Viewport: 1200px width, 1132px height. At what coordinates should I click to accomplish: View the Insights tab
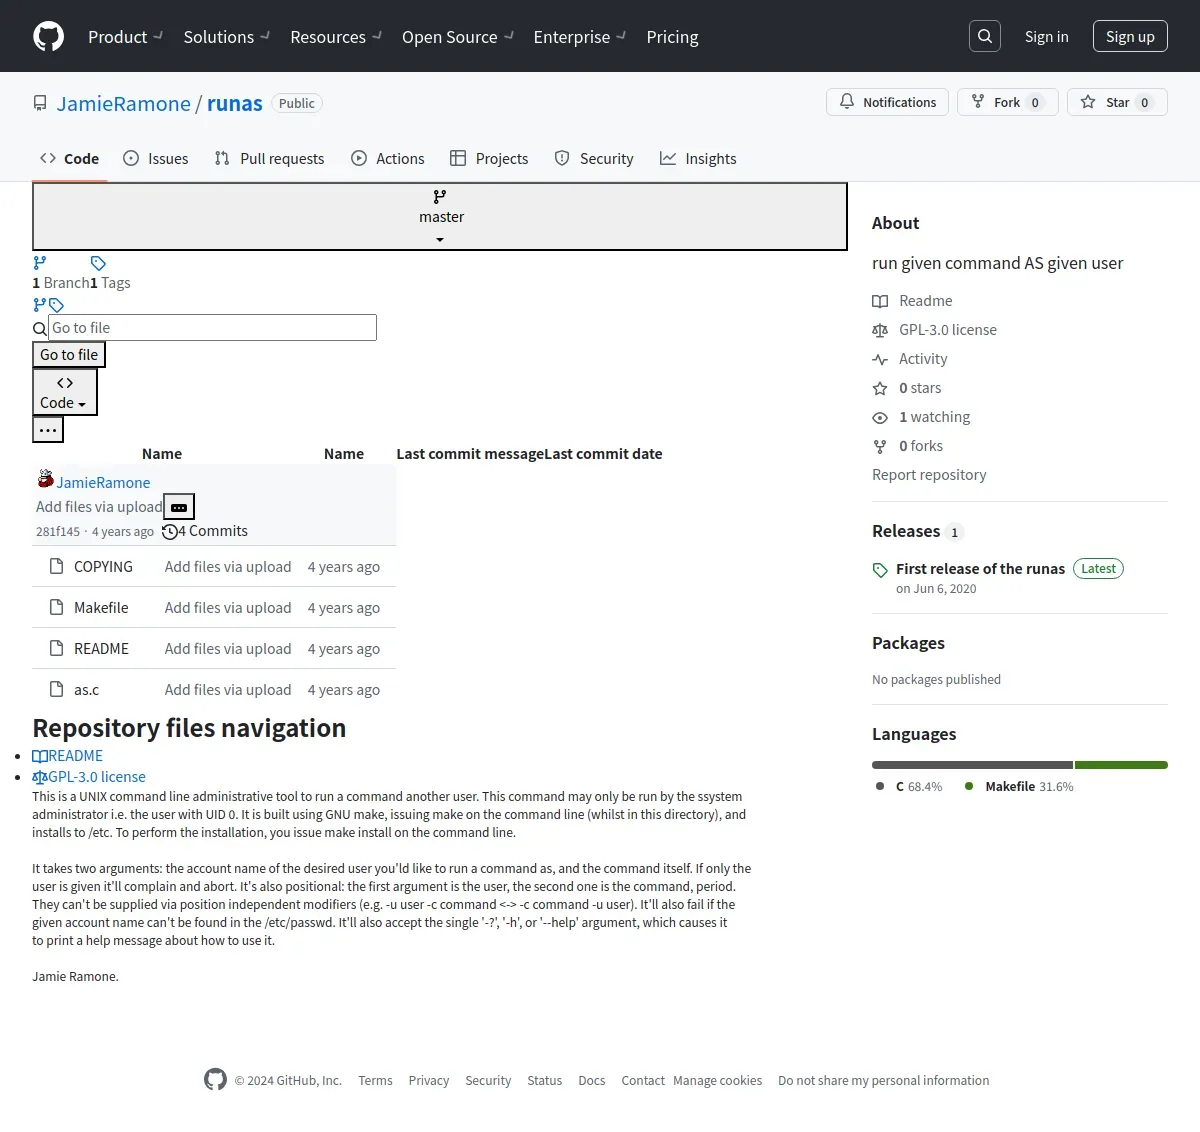(x=698, y=158)
